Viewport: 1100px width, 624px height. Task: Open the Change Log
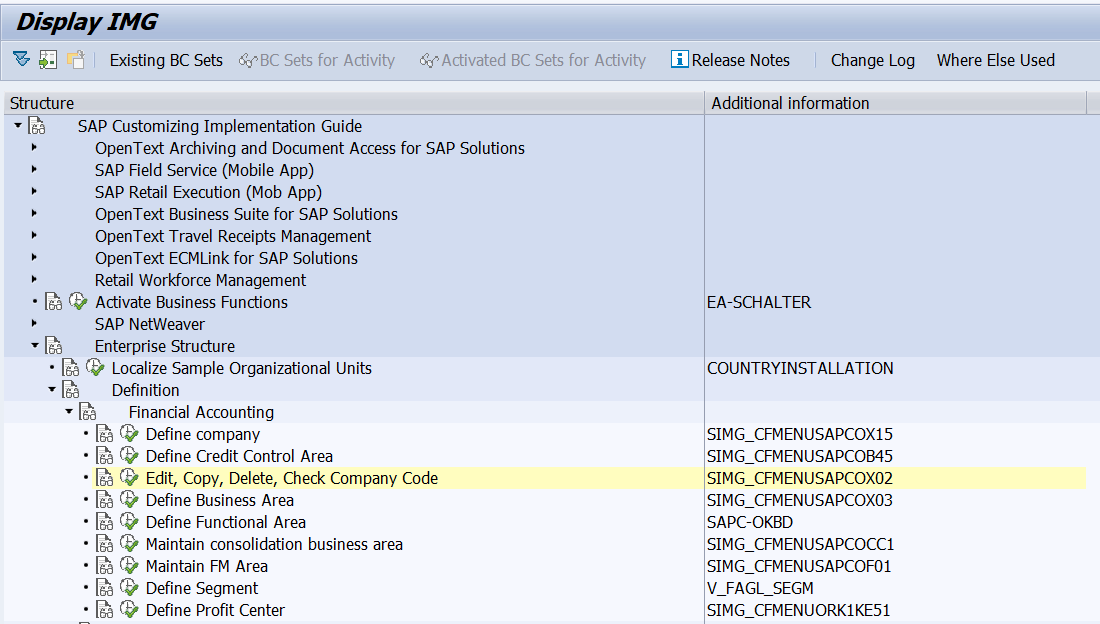coord(873,60)
